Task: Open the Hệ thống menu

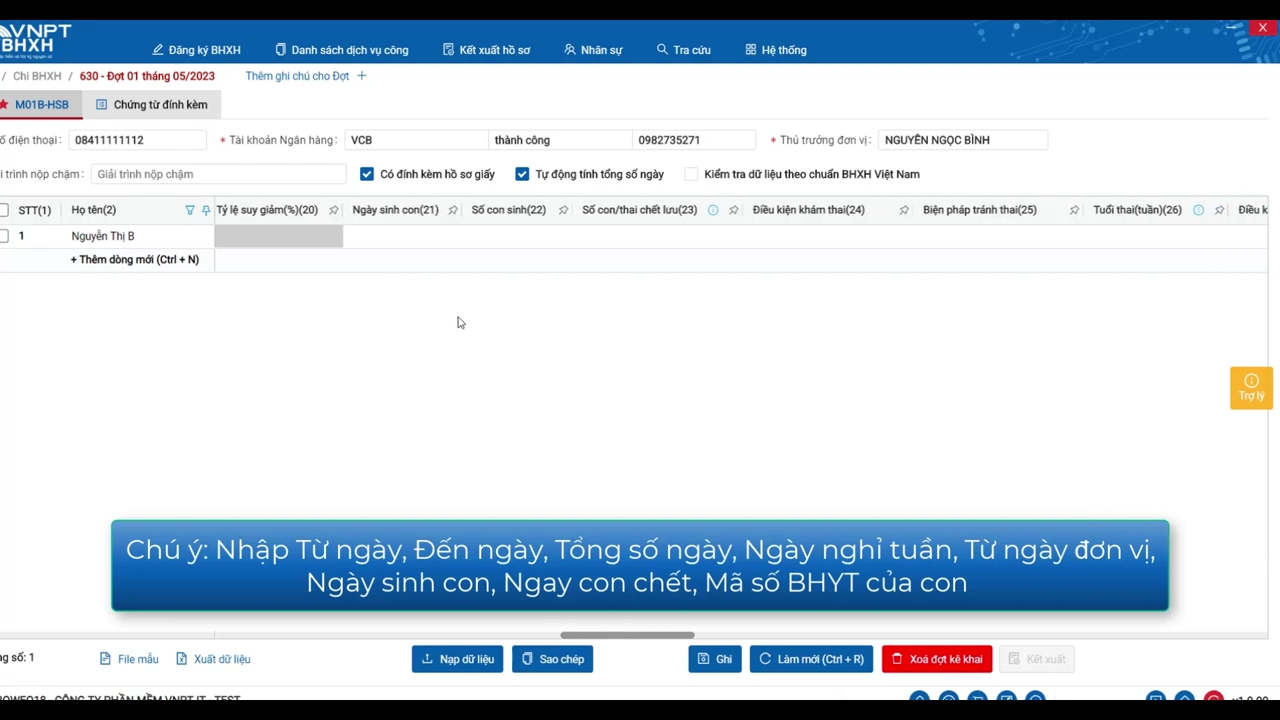Action: 776,50
